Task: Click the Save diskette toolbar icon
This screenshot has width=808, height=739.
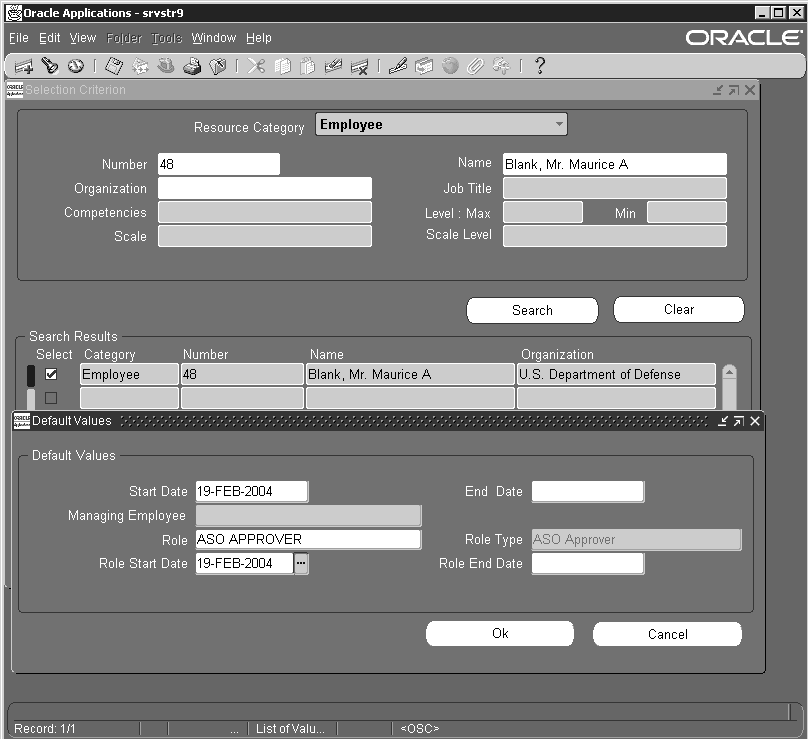Action: (113, 66)
